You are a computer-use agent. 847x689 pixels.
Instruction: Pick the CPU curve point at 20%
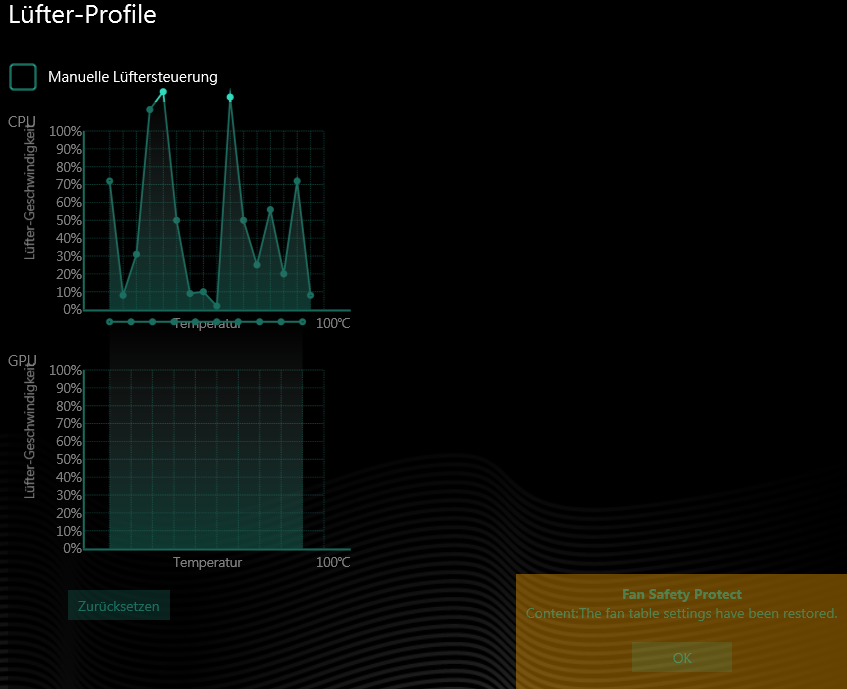click(x=284, y=274)
